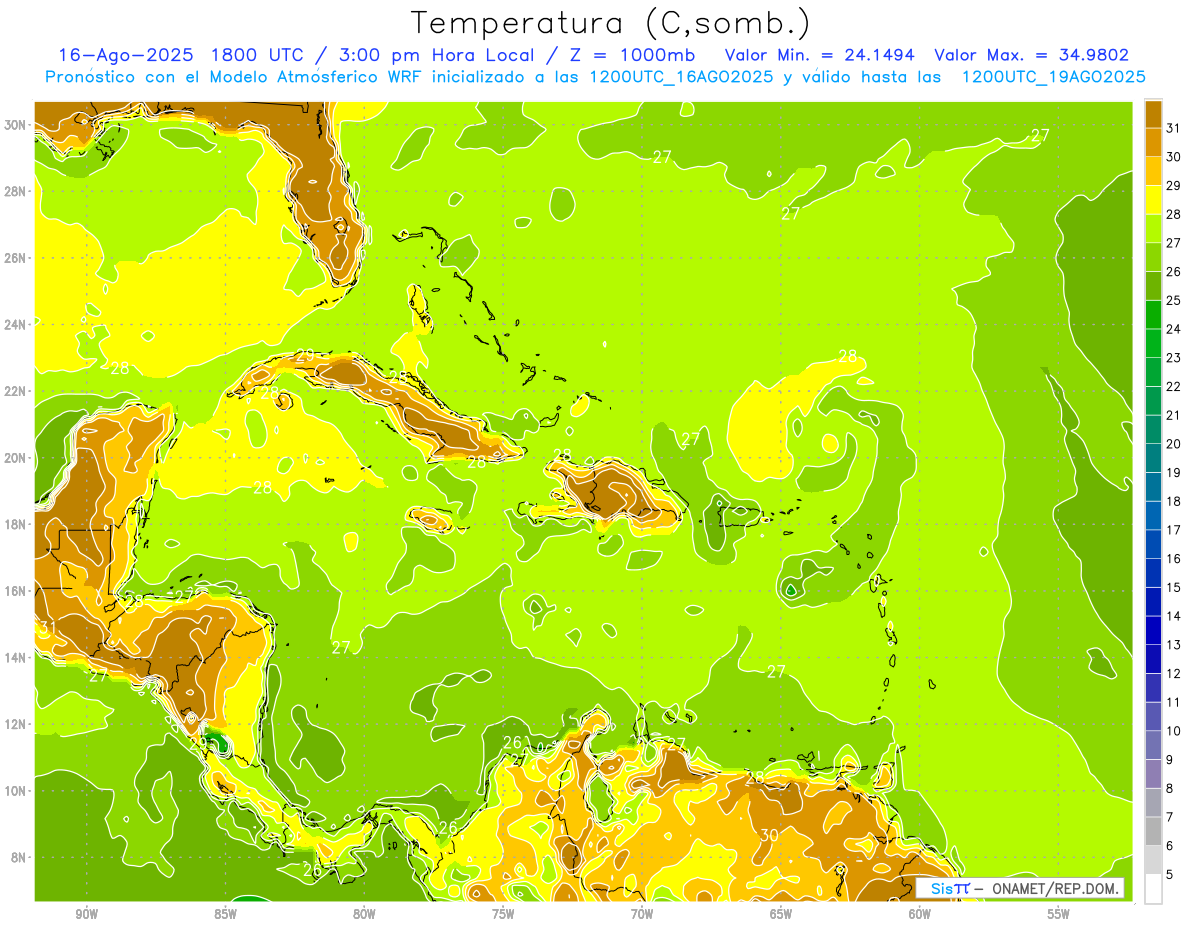Click the '14N' latitude axis label
Viewport: 1200px width, 927px height.
coord(15,657)
